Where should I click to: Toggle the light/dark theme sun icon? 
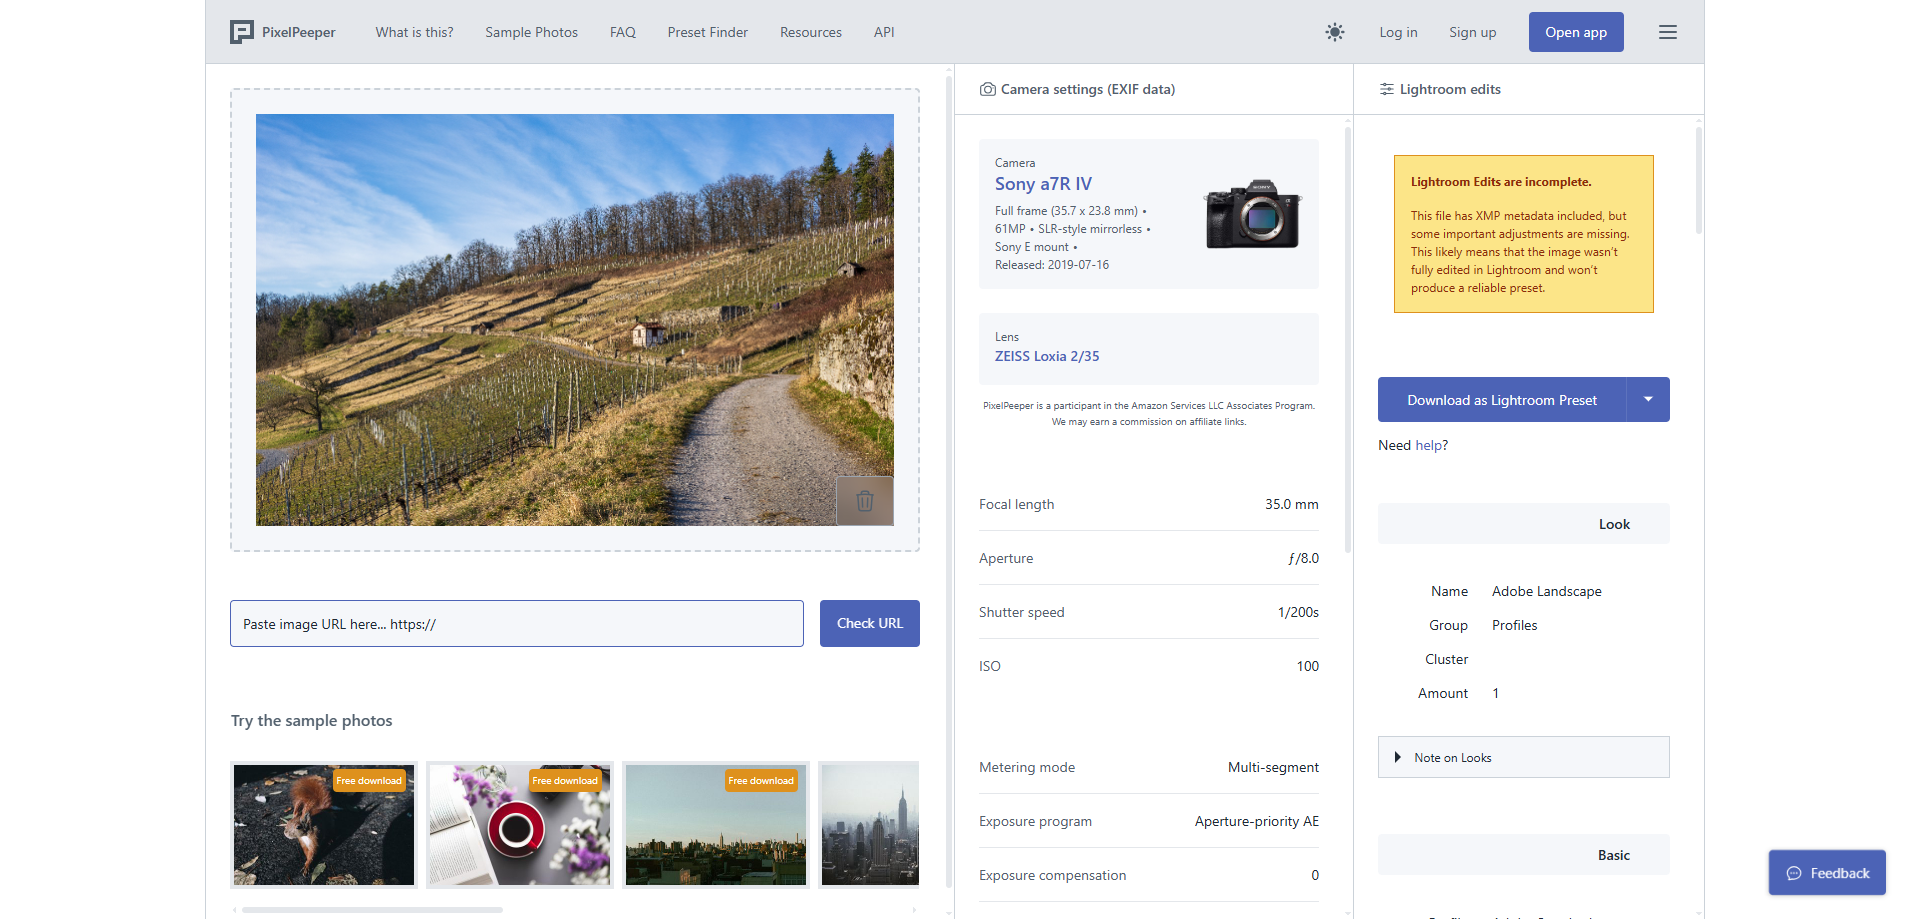tap(1335, 32)
